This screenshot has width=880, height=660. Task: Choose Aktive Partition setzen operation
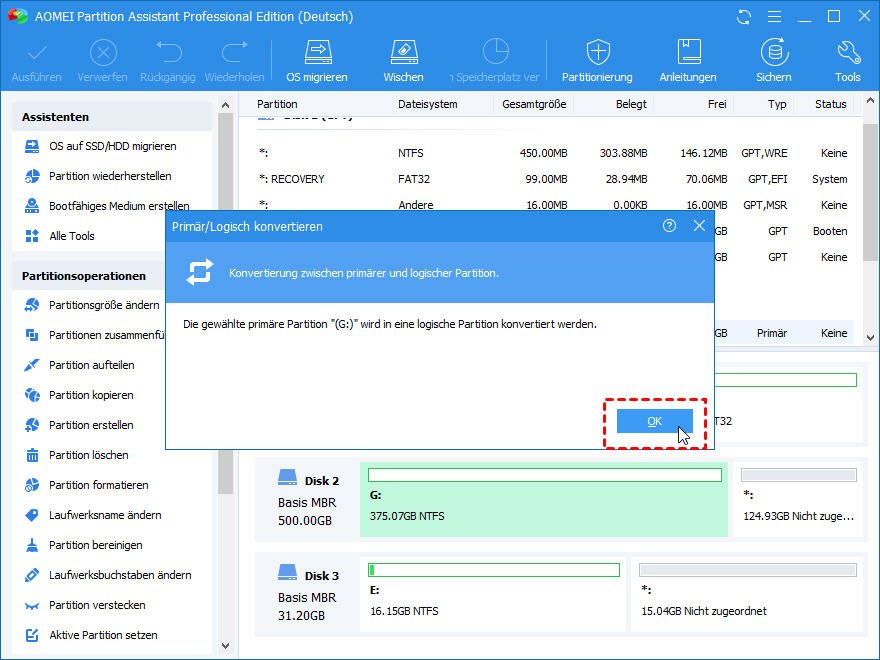coord(103,635)
